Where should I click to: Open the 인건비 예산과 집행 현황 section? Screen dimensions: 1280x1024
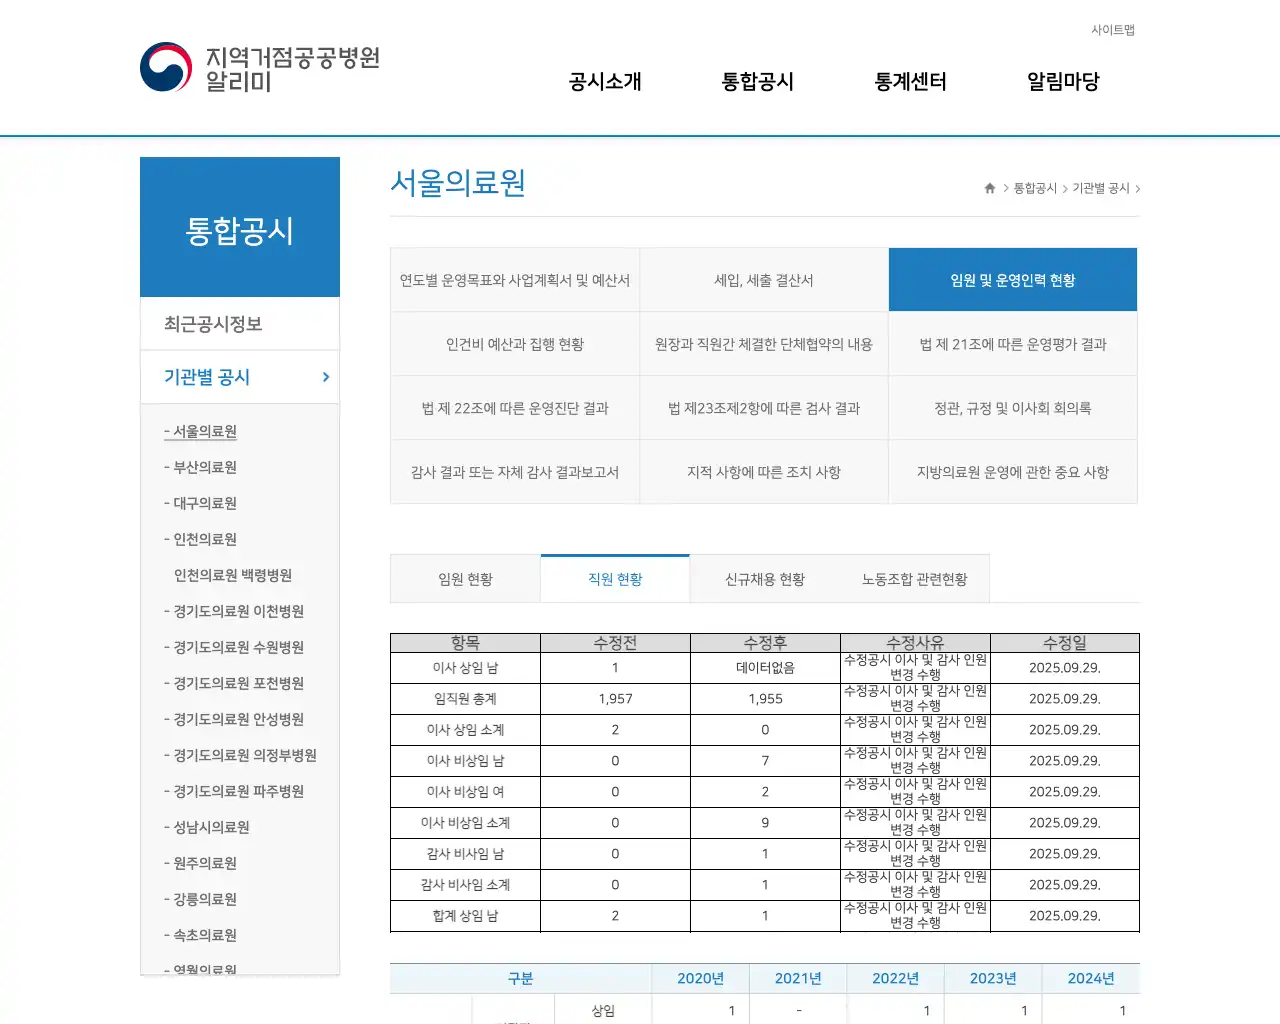coord(515,343)
